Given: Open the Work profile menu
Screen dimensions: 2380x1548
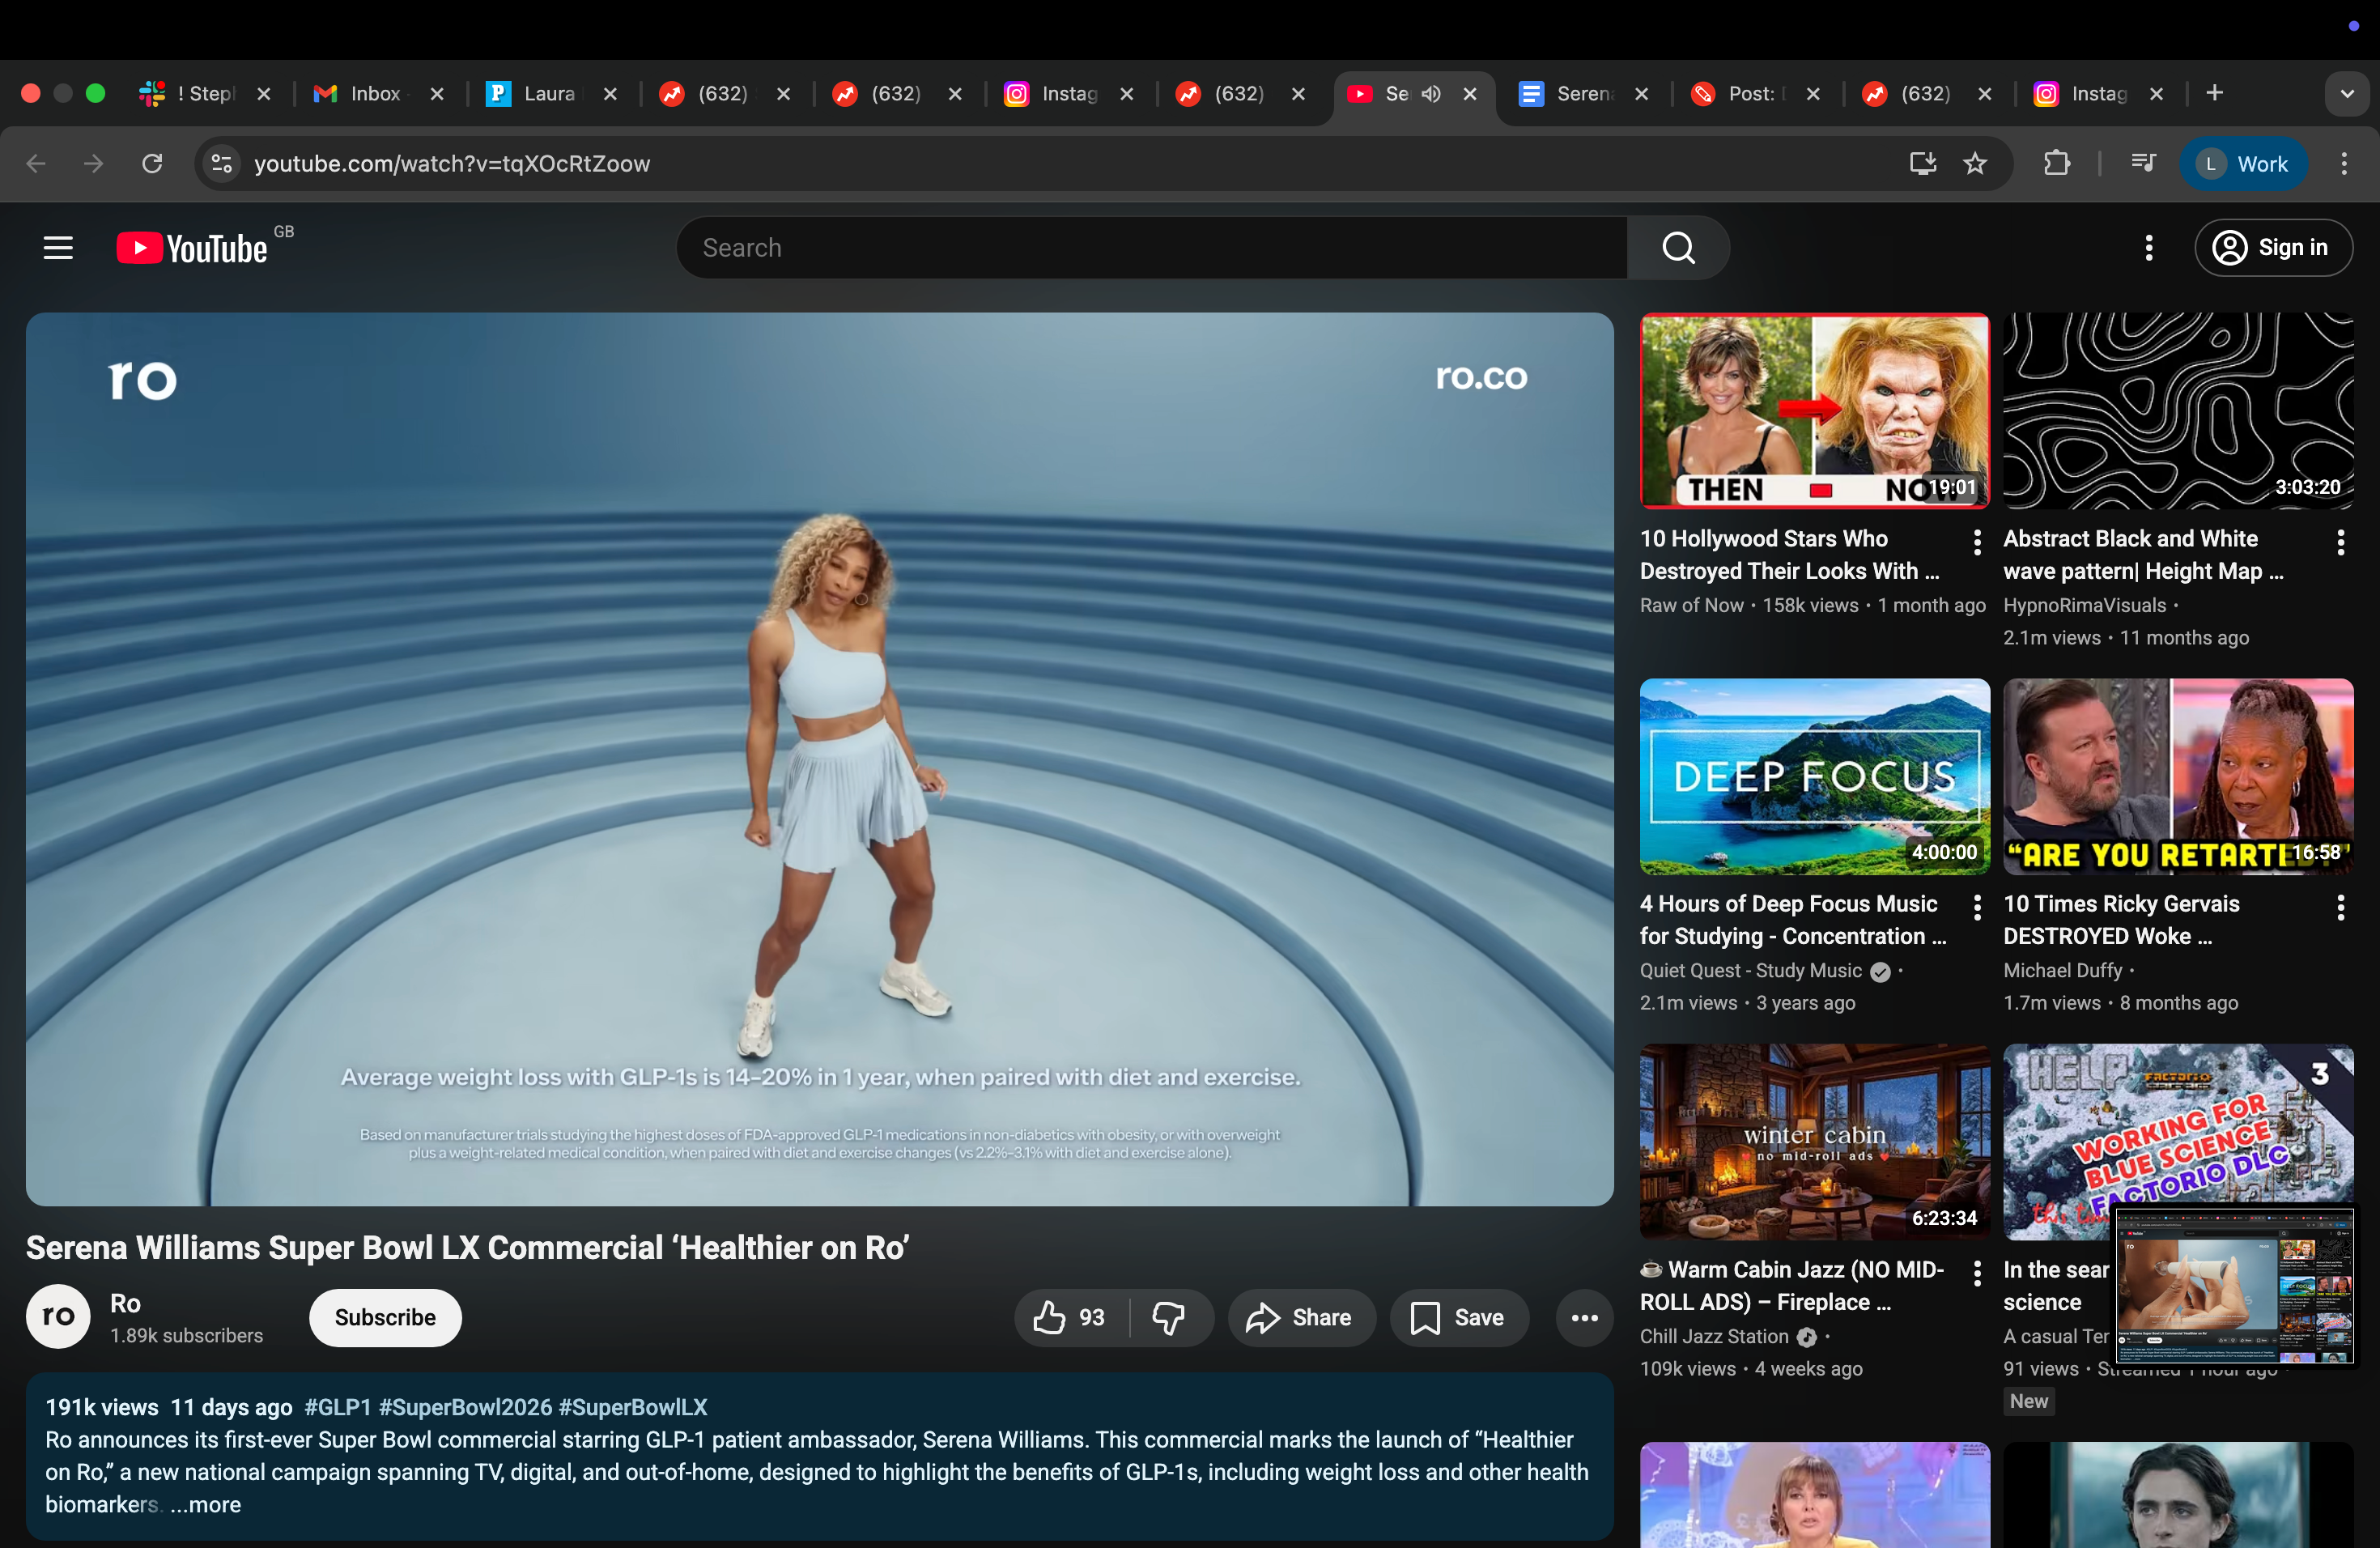Looking at the screenshot, I should (2243, 163).
